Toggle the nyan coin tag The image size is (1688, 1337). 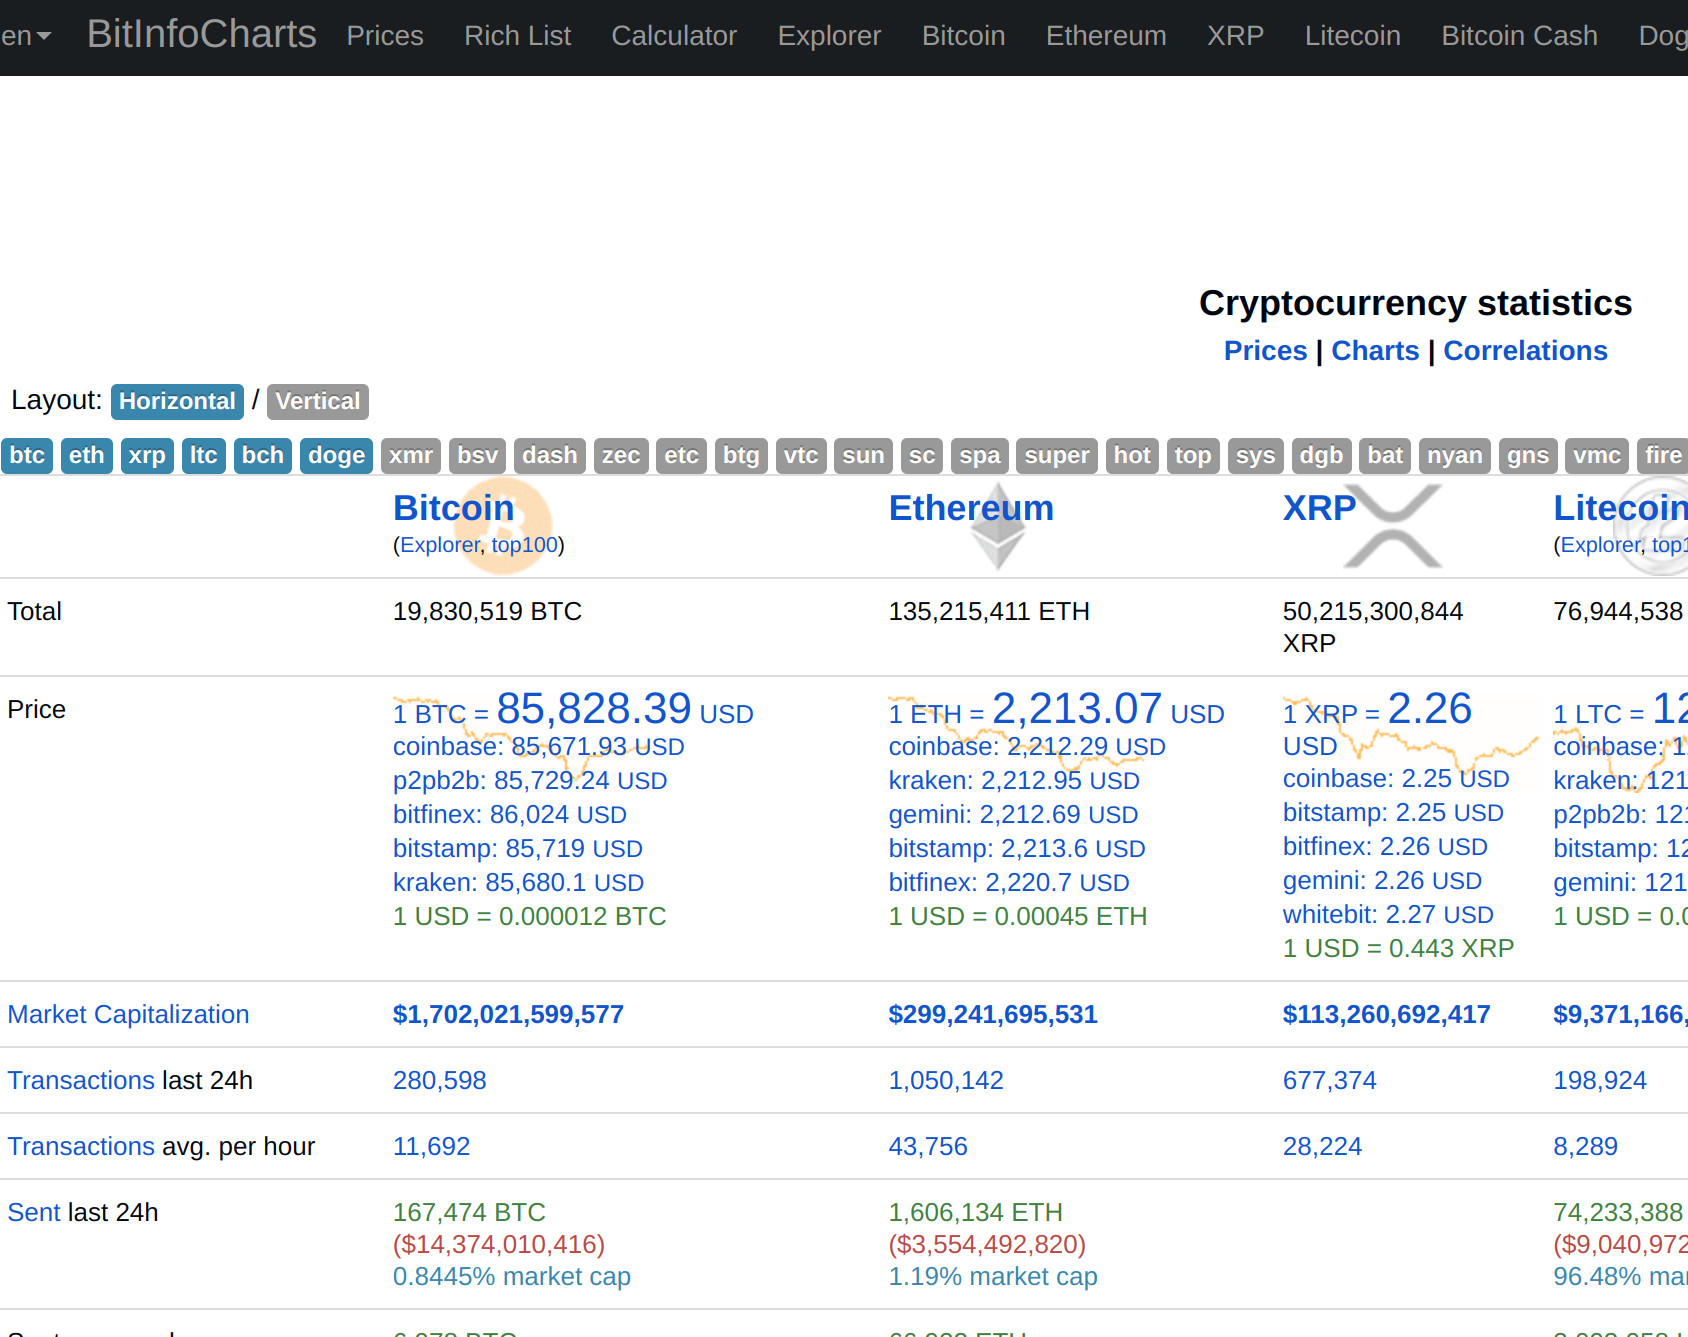coord(1455,456)
